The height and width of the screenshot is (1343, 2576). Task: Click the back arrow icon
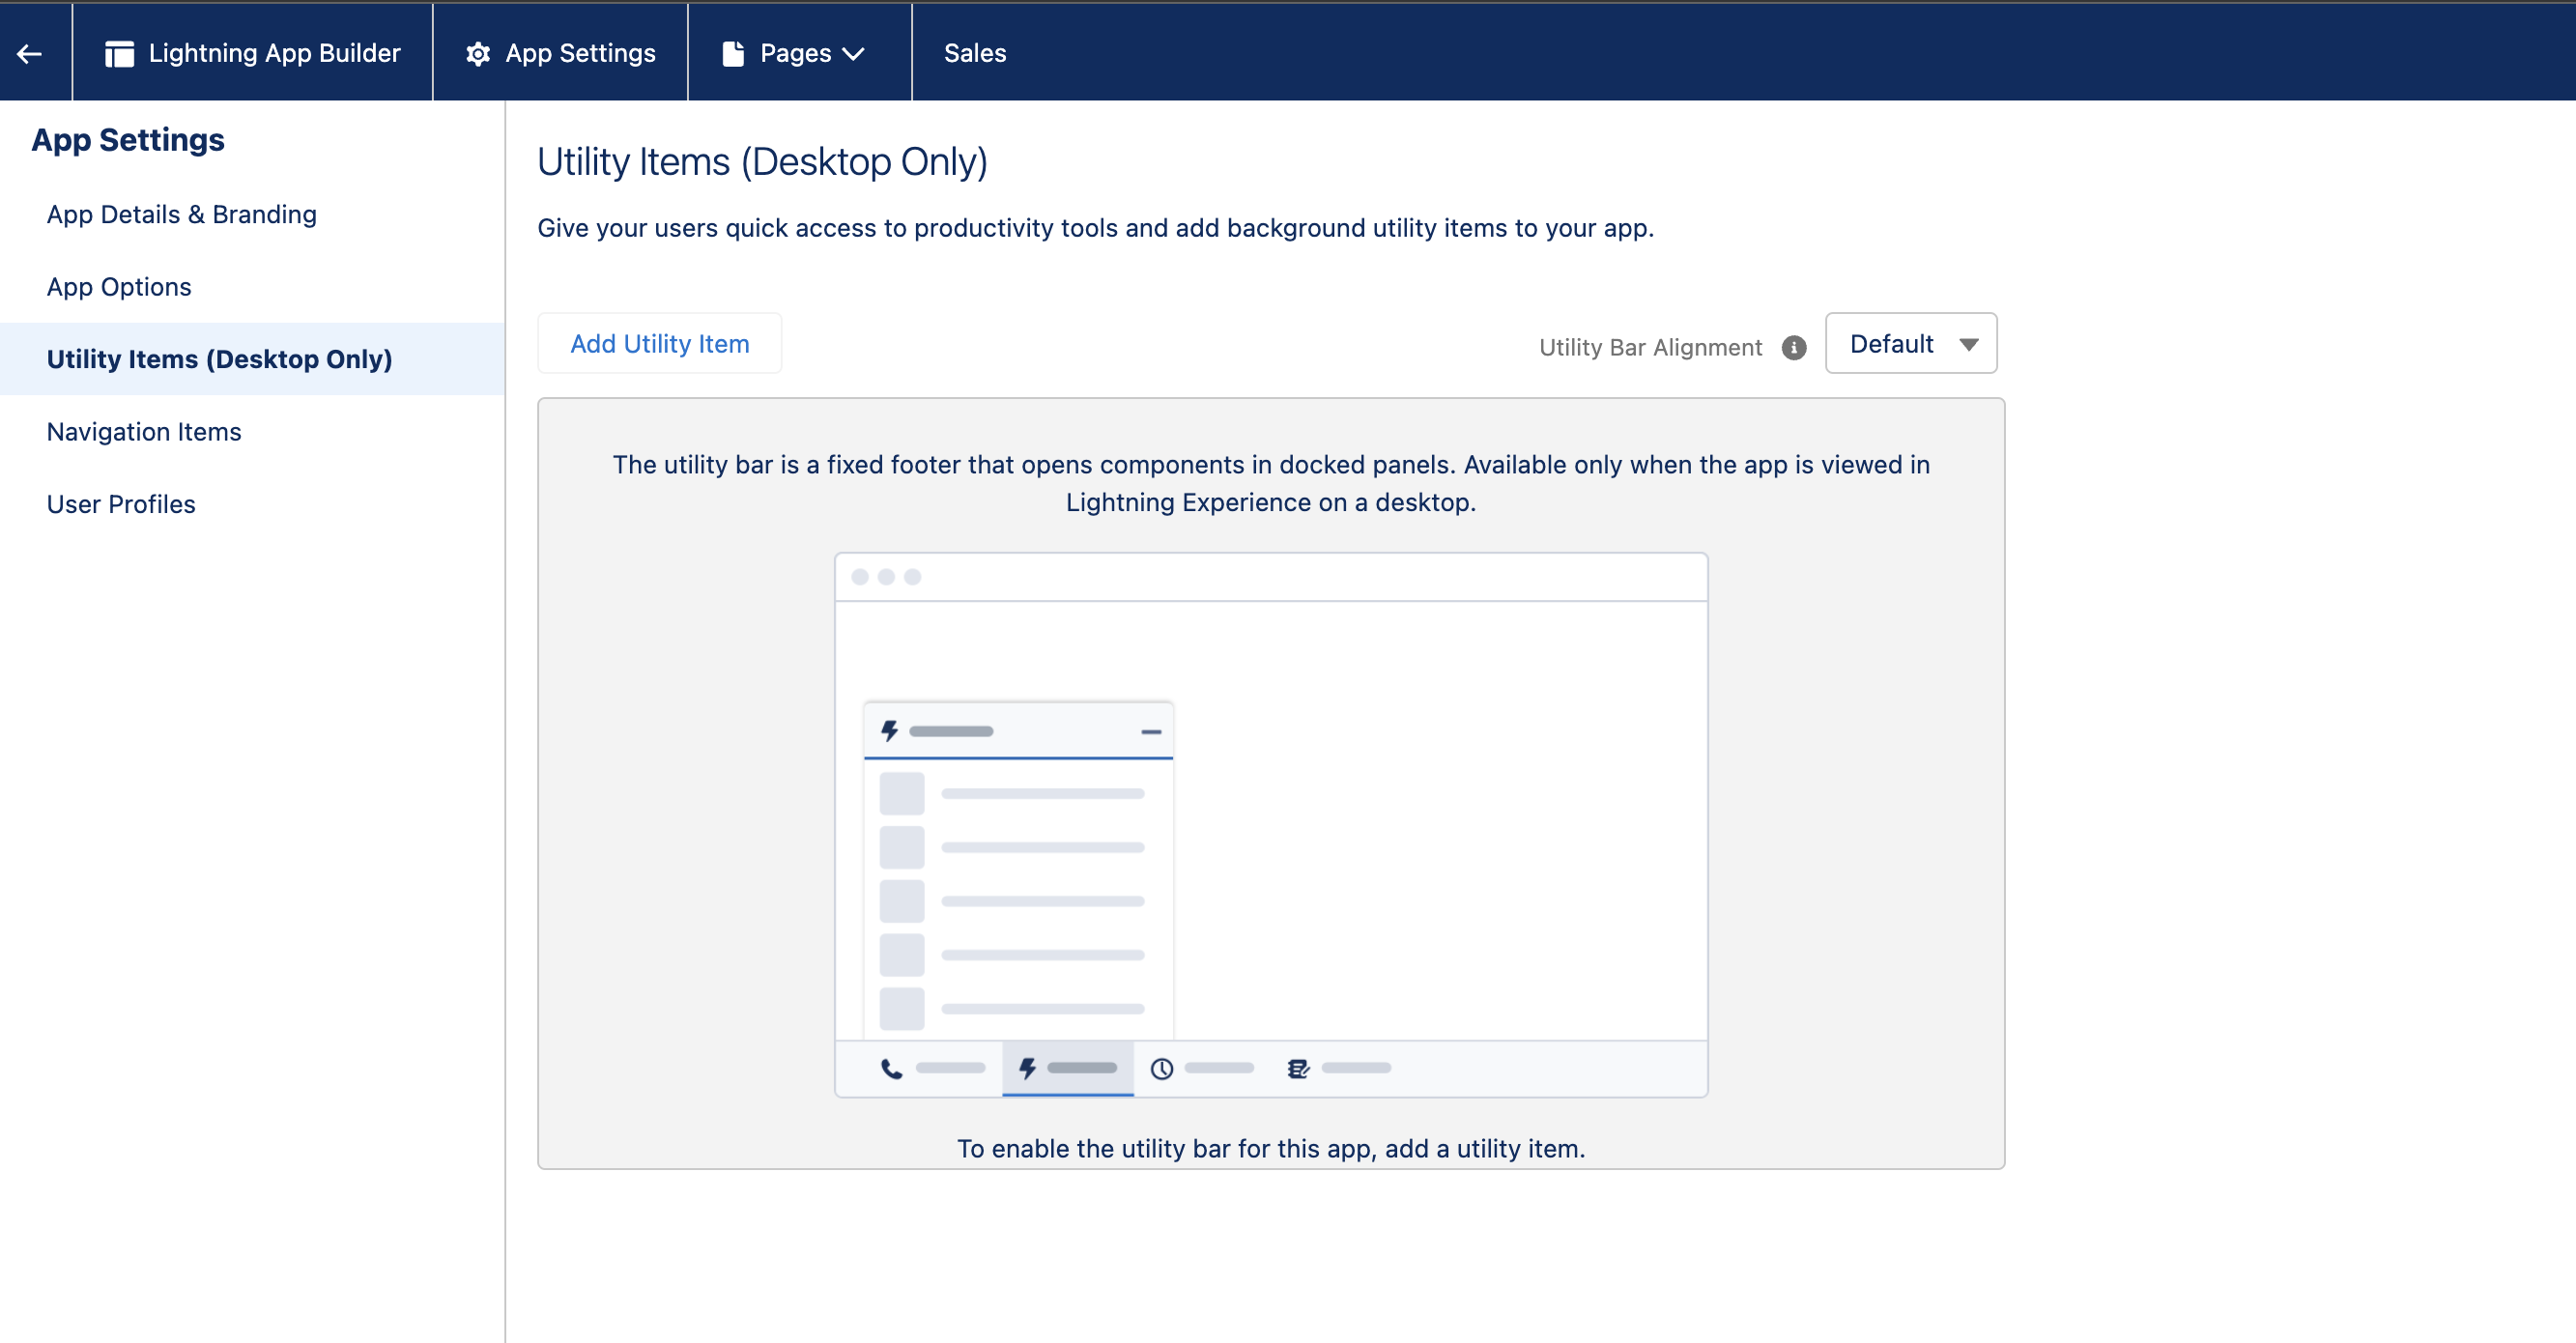[x=30, y=53]
